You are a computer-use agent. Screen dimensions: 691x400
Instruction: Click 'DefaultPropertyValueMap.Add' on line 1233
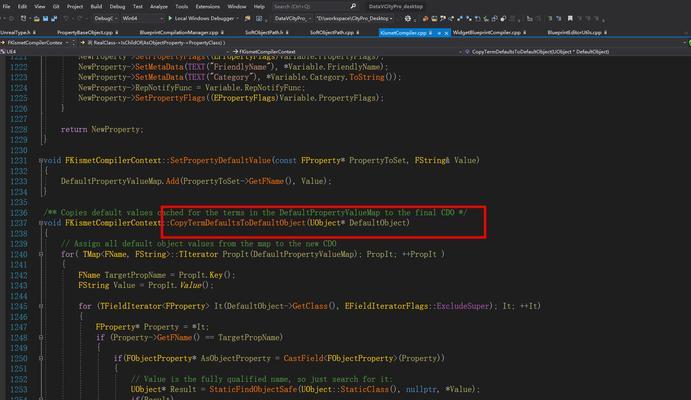tap(120, 181)
